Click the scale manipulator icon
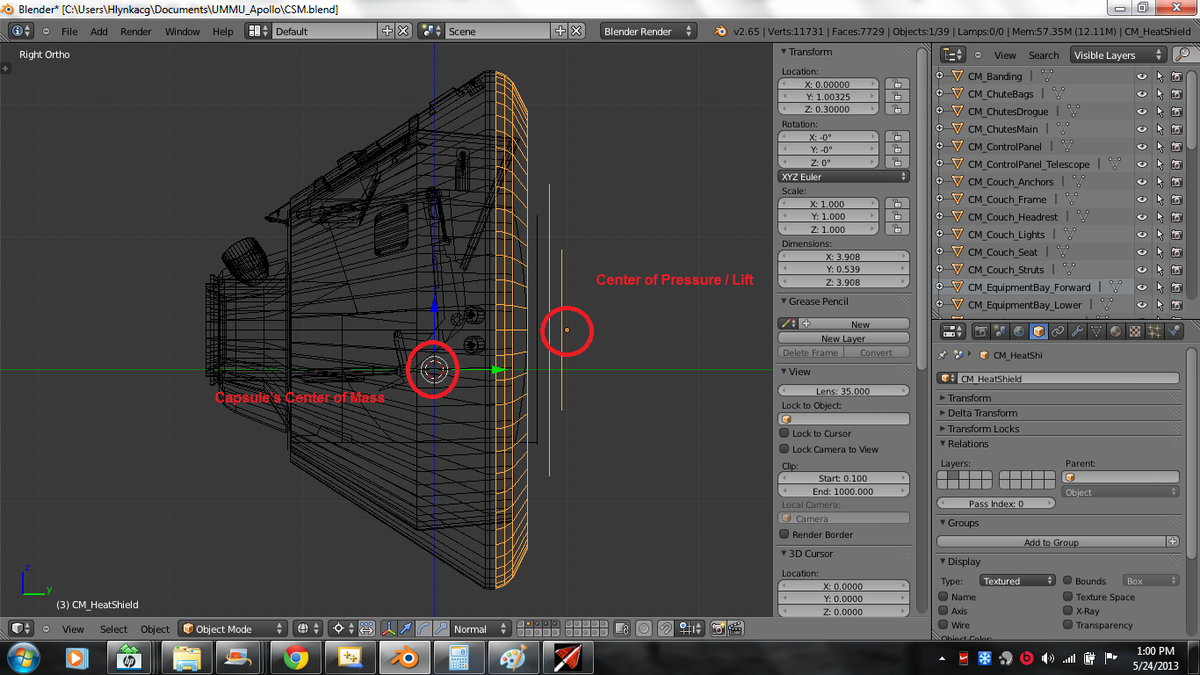This screenshot has width=1200, height=675. [x=441, y=629]
